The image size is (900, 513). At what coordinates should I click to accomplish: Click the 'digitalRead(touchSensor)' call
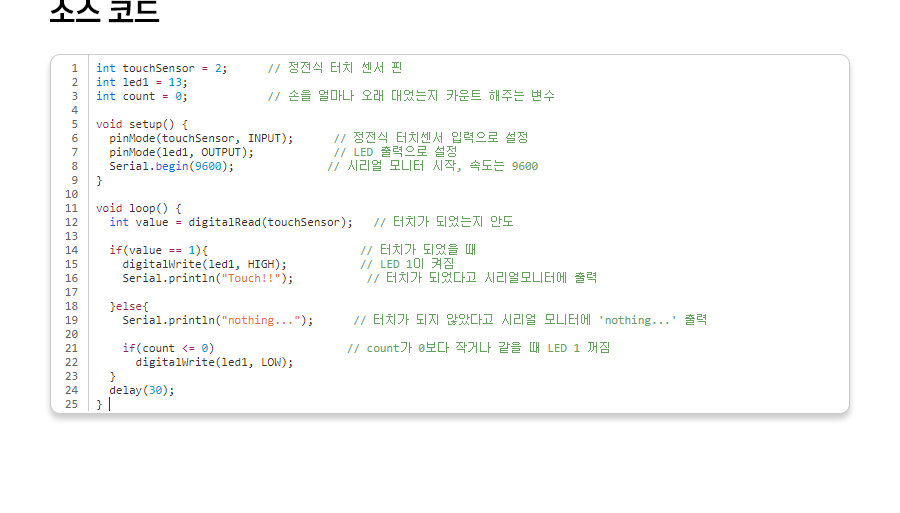click(x=270, y=222)
